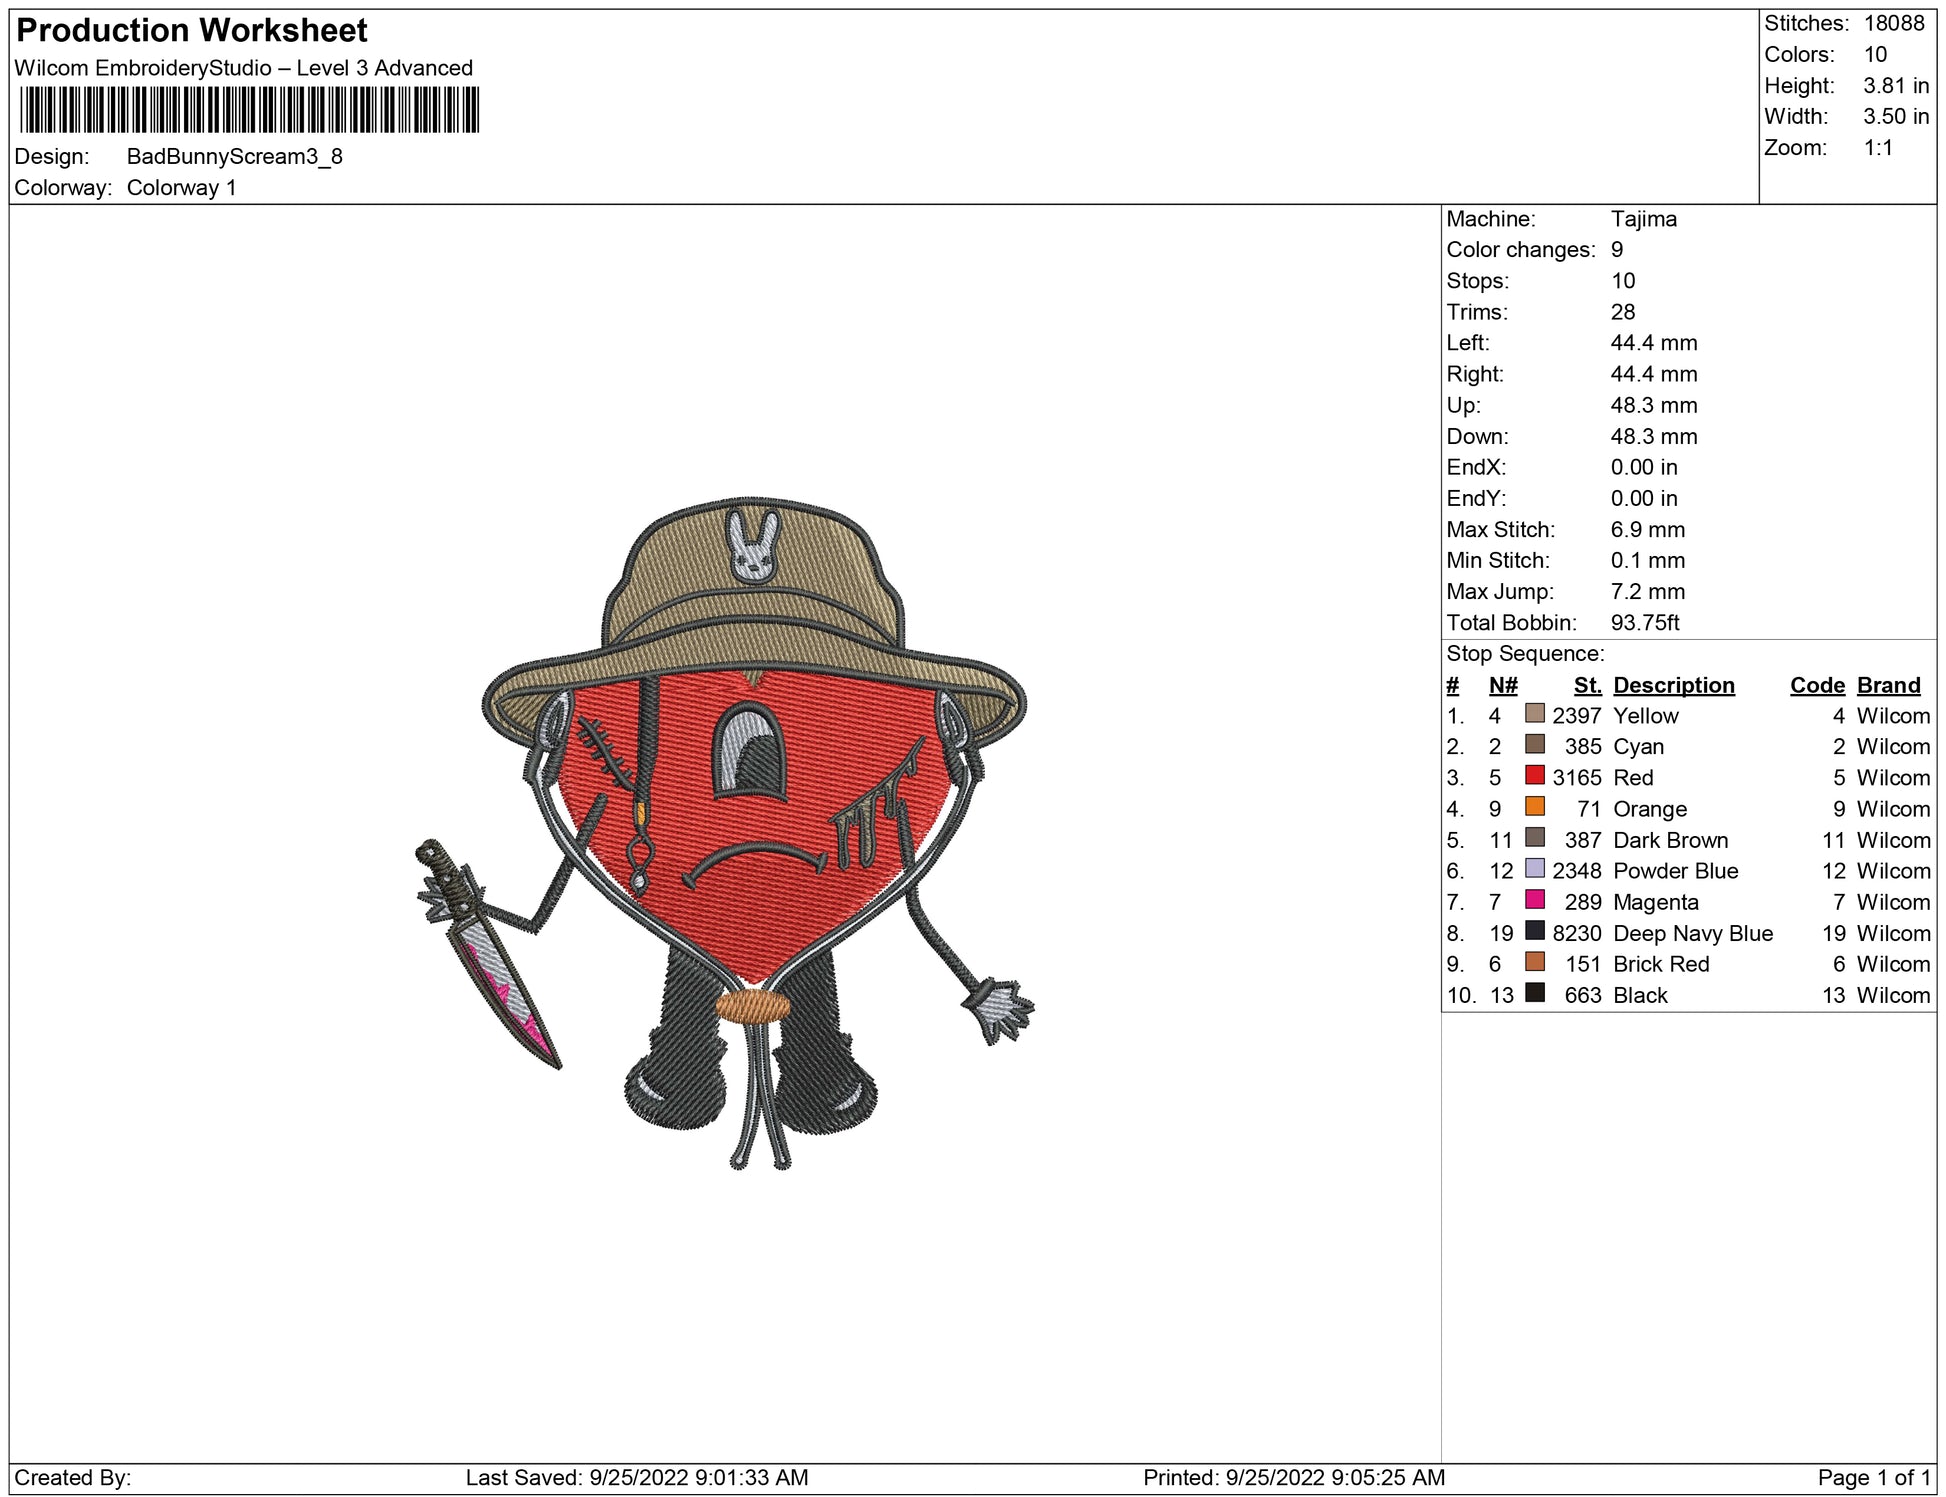Click the Red thread color swatch
Screen dimensions: 1946x1497
[x=1534, y=775]
